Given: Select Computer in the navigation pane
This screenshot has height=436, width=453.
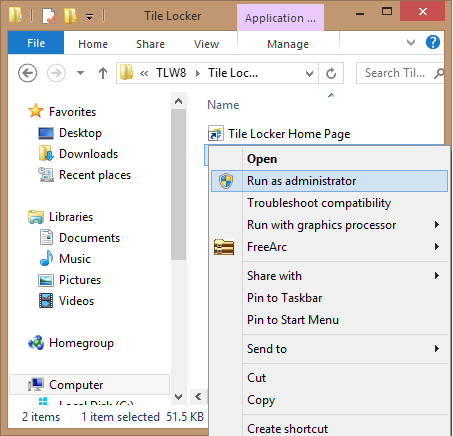Looking at the screenshot, I should click(x=76, y=385).
